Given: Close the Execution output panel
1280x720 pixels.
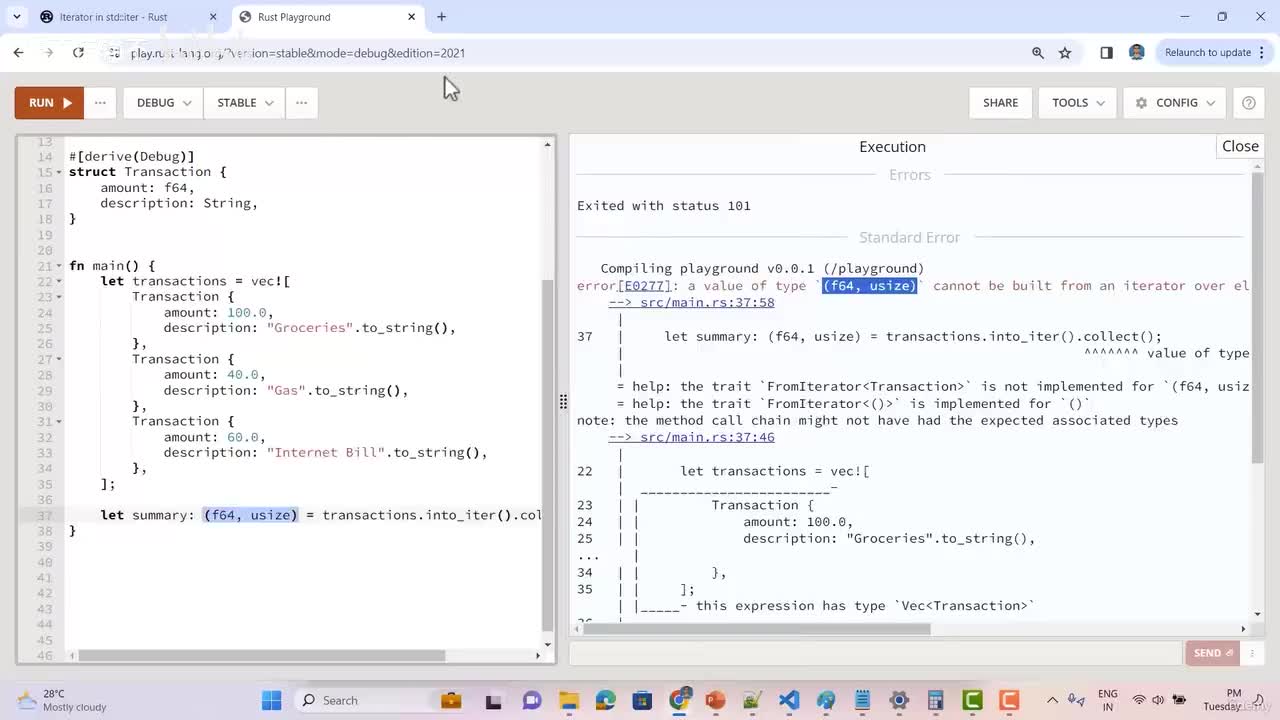Looking at the screenshot, I should click(x=1240, y=146).
